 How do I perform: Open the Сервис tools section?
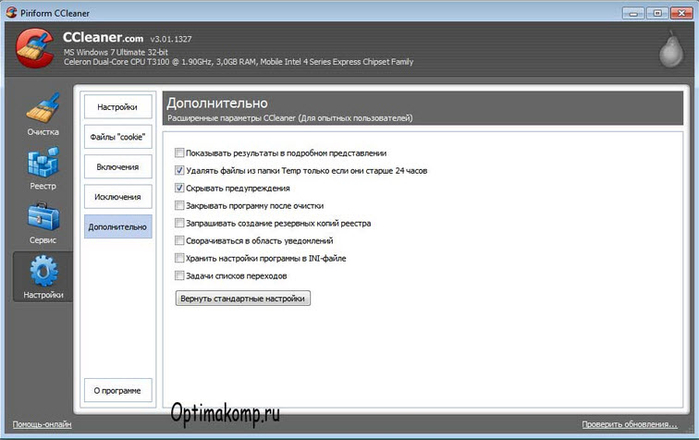[43, 223]
